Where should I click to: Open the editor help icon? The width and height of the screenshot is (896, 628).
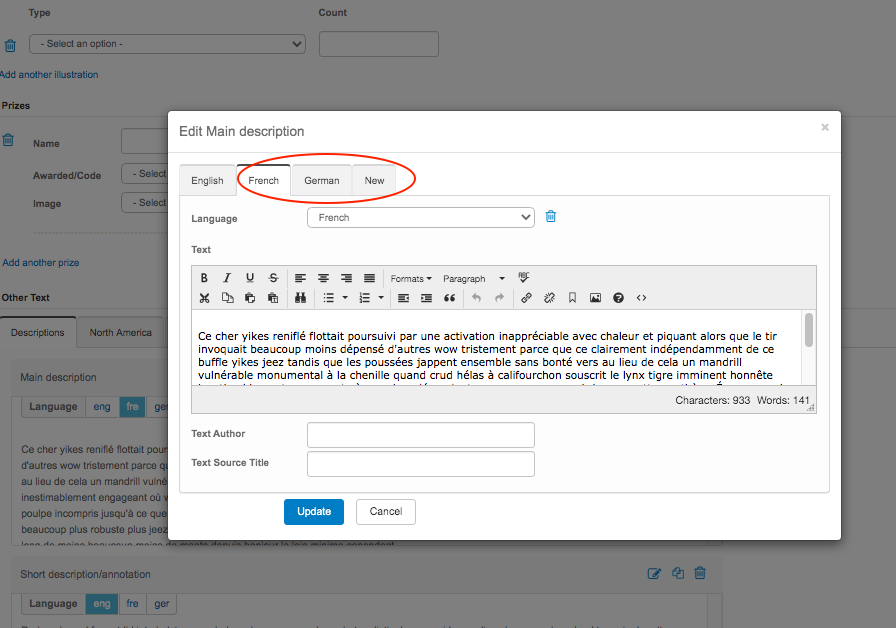coord(618,298)
